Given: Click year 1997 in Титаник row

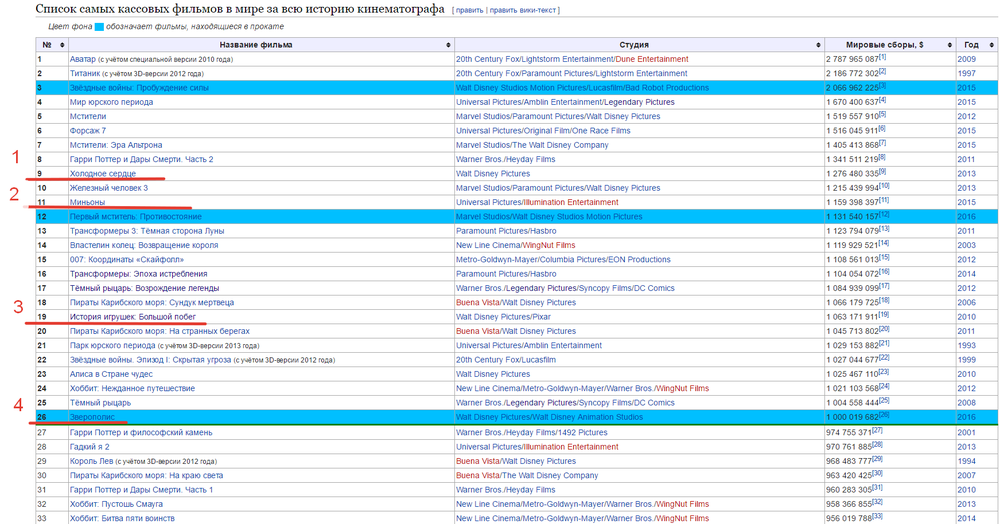Looking at the screenshot, I should pos(966,74).
